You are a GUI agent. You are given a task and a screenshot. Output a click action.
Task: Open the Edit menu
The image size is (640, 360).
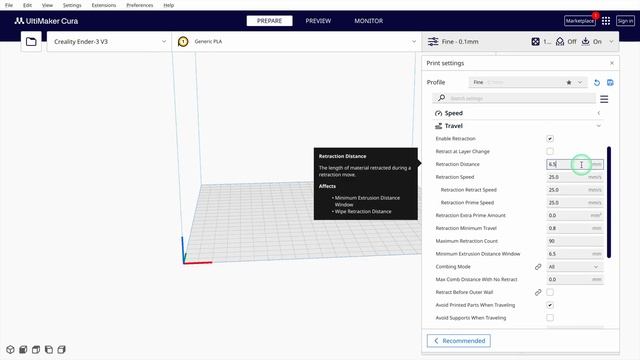pyautogui.click(x=27, y=5)
